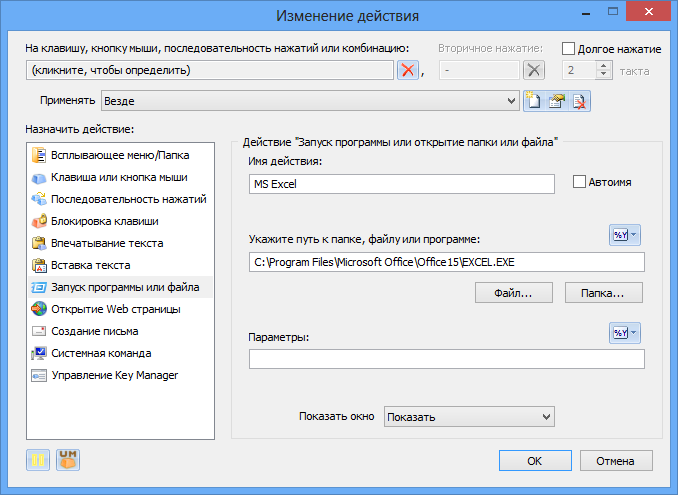
Task: Increase the такта spinner value
Action: pyautogui.click(x=604, y=66)
